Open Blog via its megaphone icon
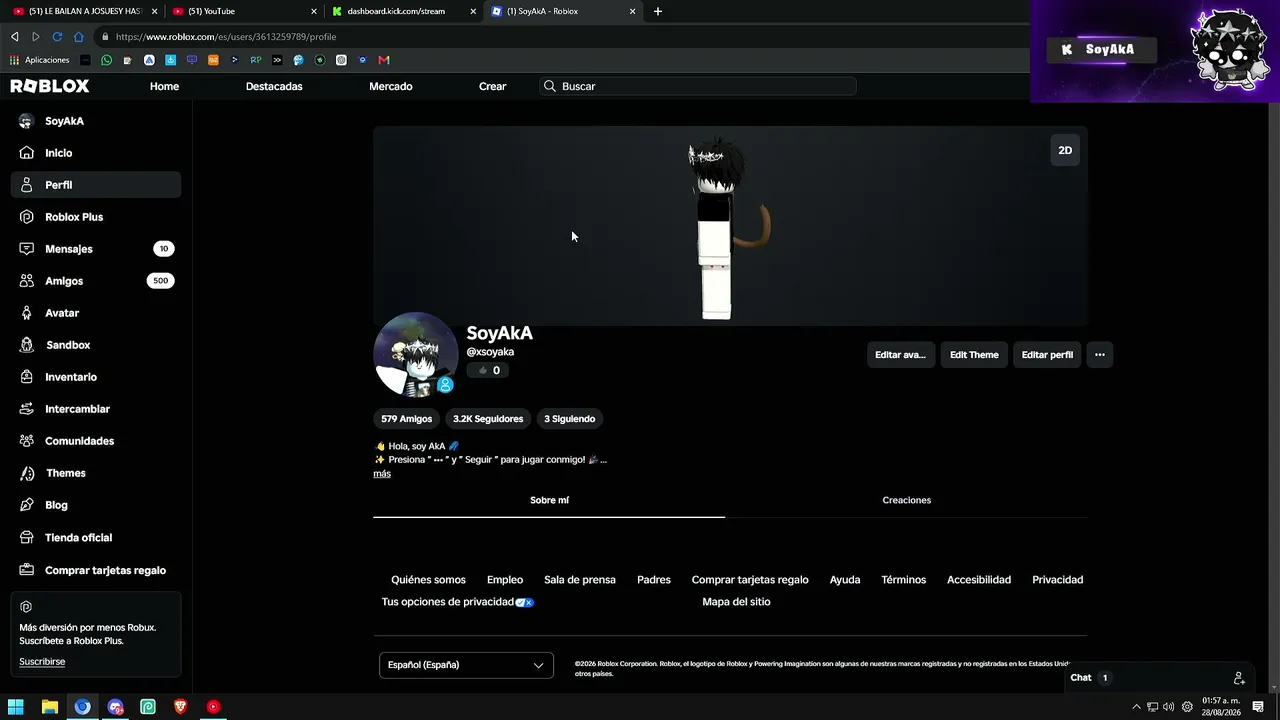1280x720 pixels. pyautogui.click(x=27, y=505)
